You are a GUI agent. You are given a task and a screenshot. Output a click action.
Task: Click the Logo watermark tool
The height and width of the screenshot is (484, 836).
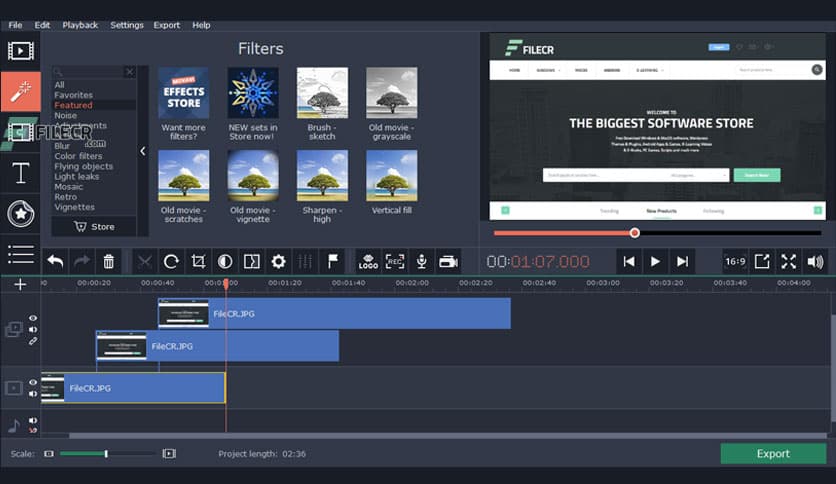[x=368, y=261]
